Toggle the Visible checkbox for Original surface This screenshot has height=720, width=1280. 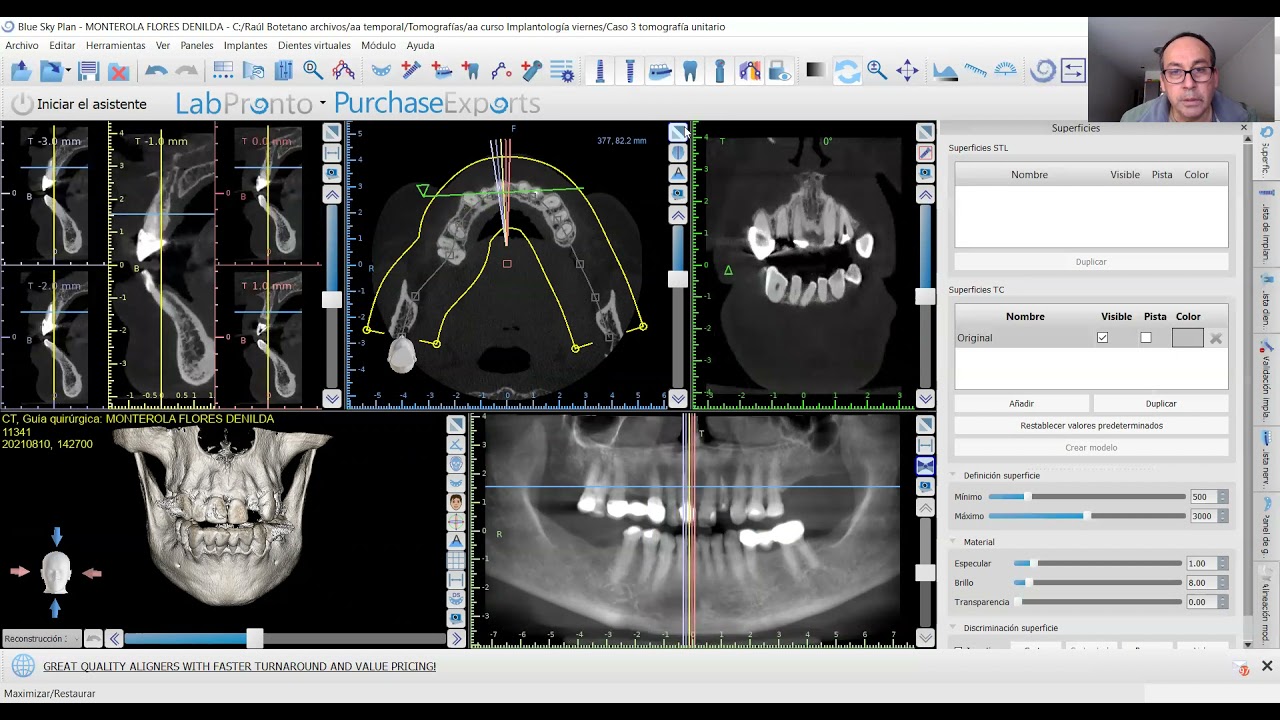coord(1102,338)
